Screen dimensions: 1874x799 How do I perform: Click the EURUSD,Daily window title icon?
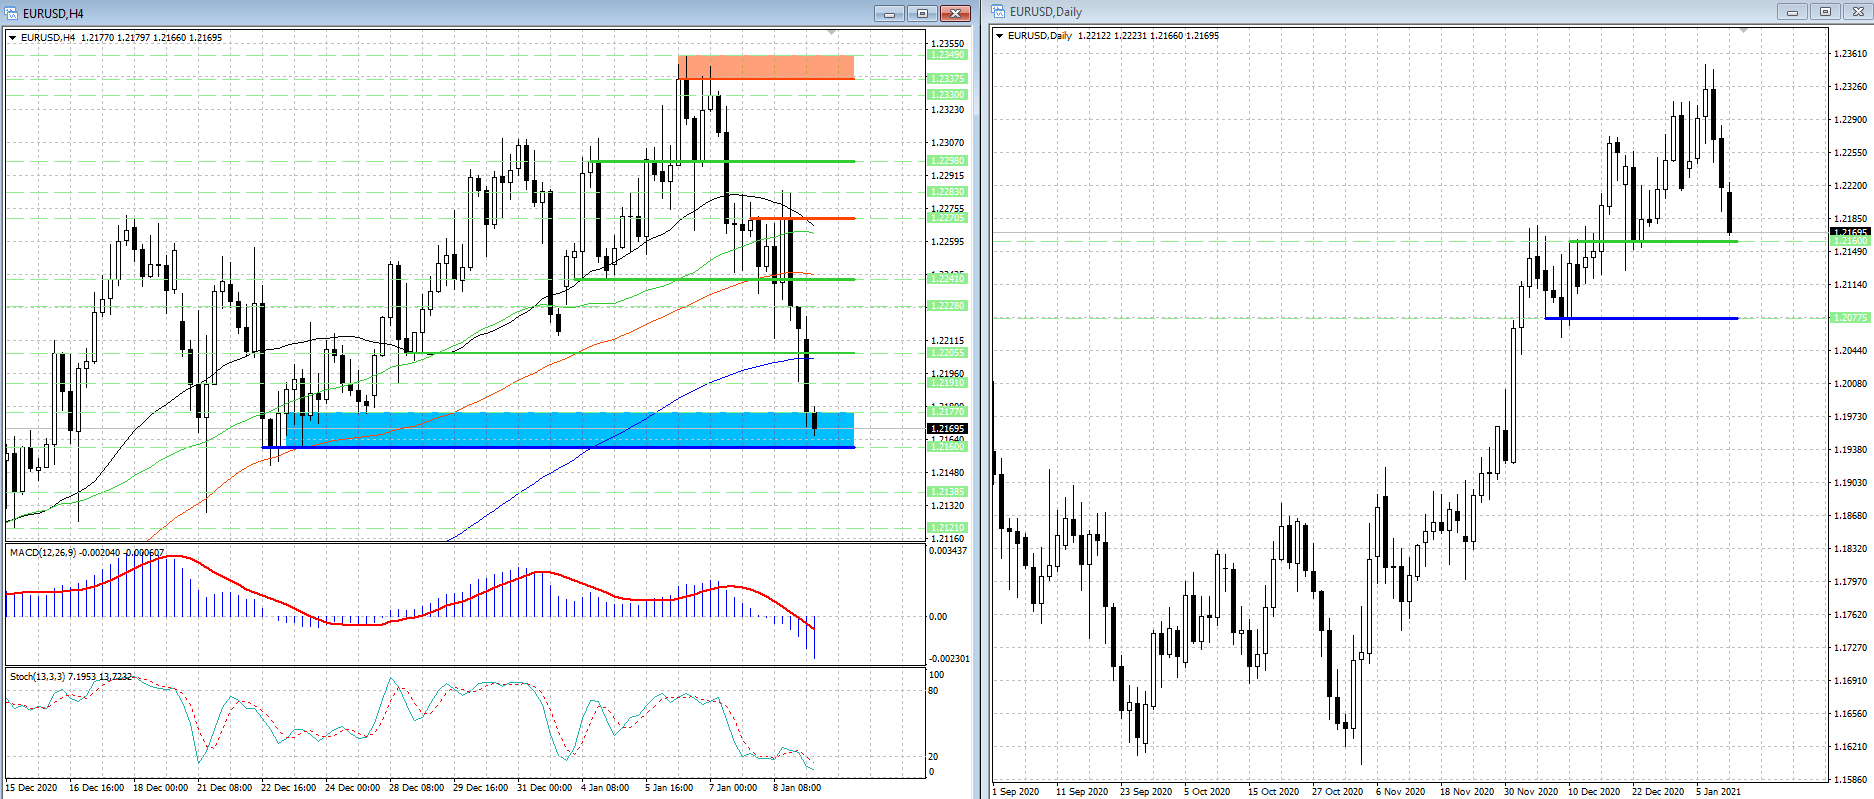coord(999,12)
